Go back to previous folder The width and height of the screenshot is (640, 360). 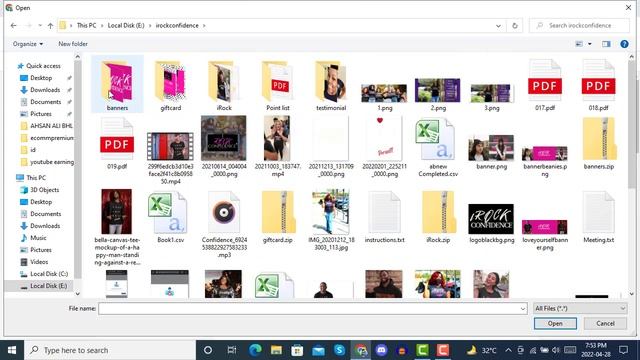point(13,25)
